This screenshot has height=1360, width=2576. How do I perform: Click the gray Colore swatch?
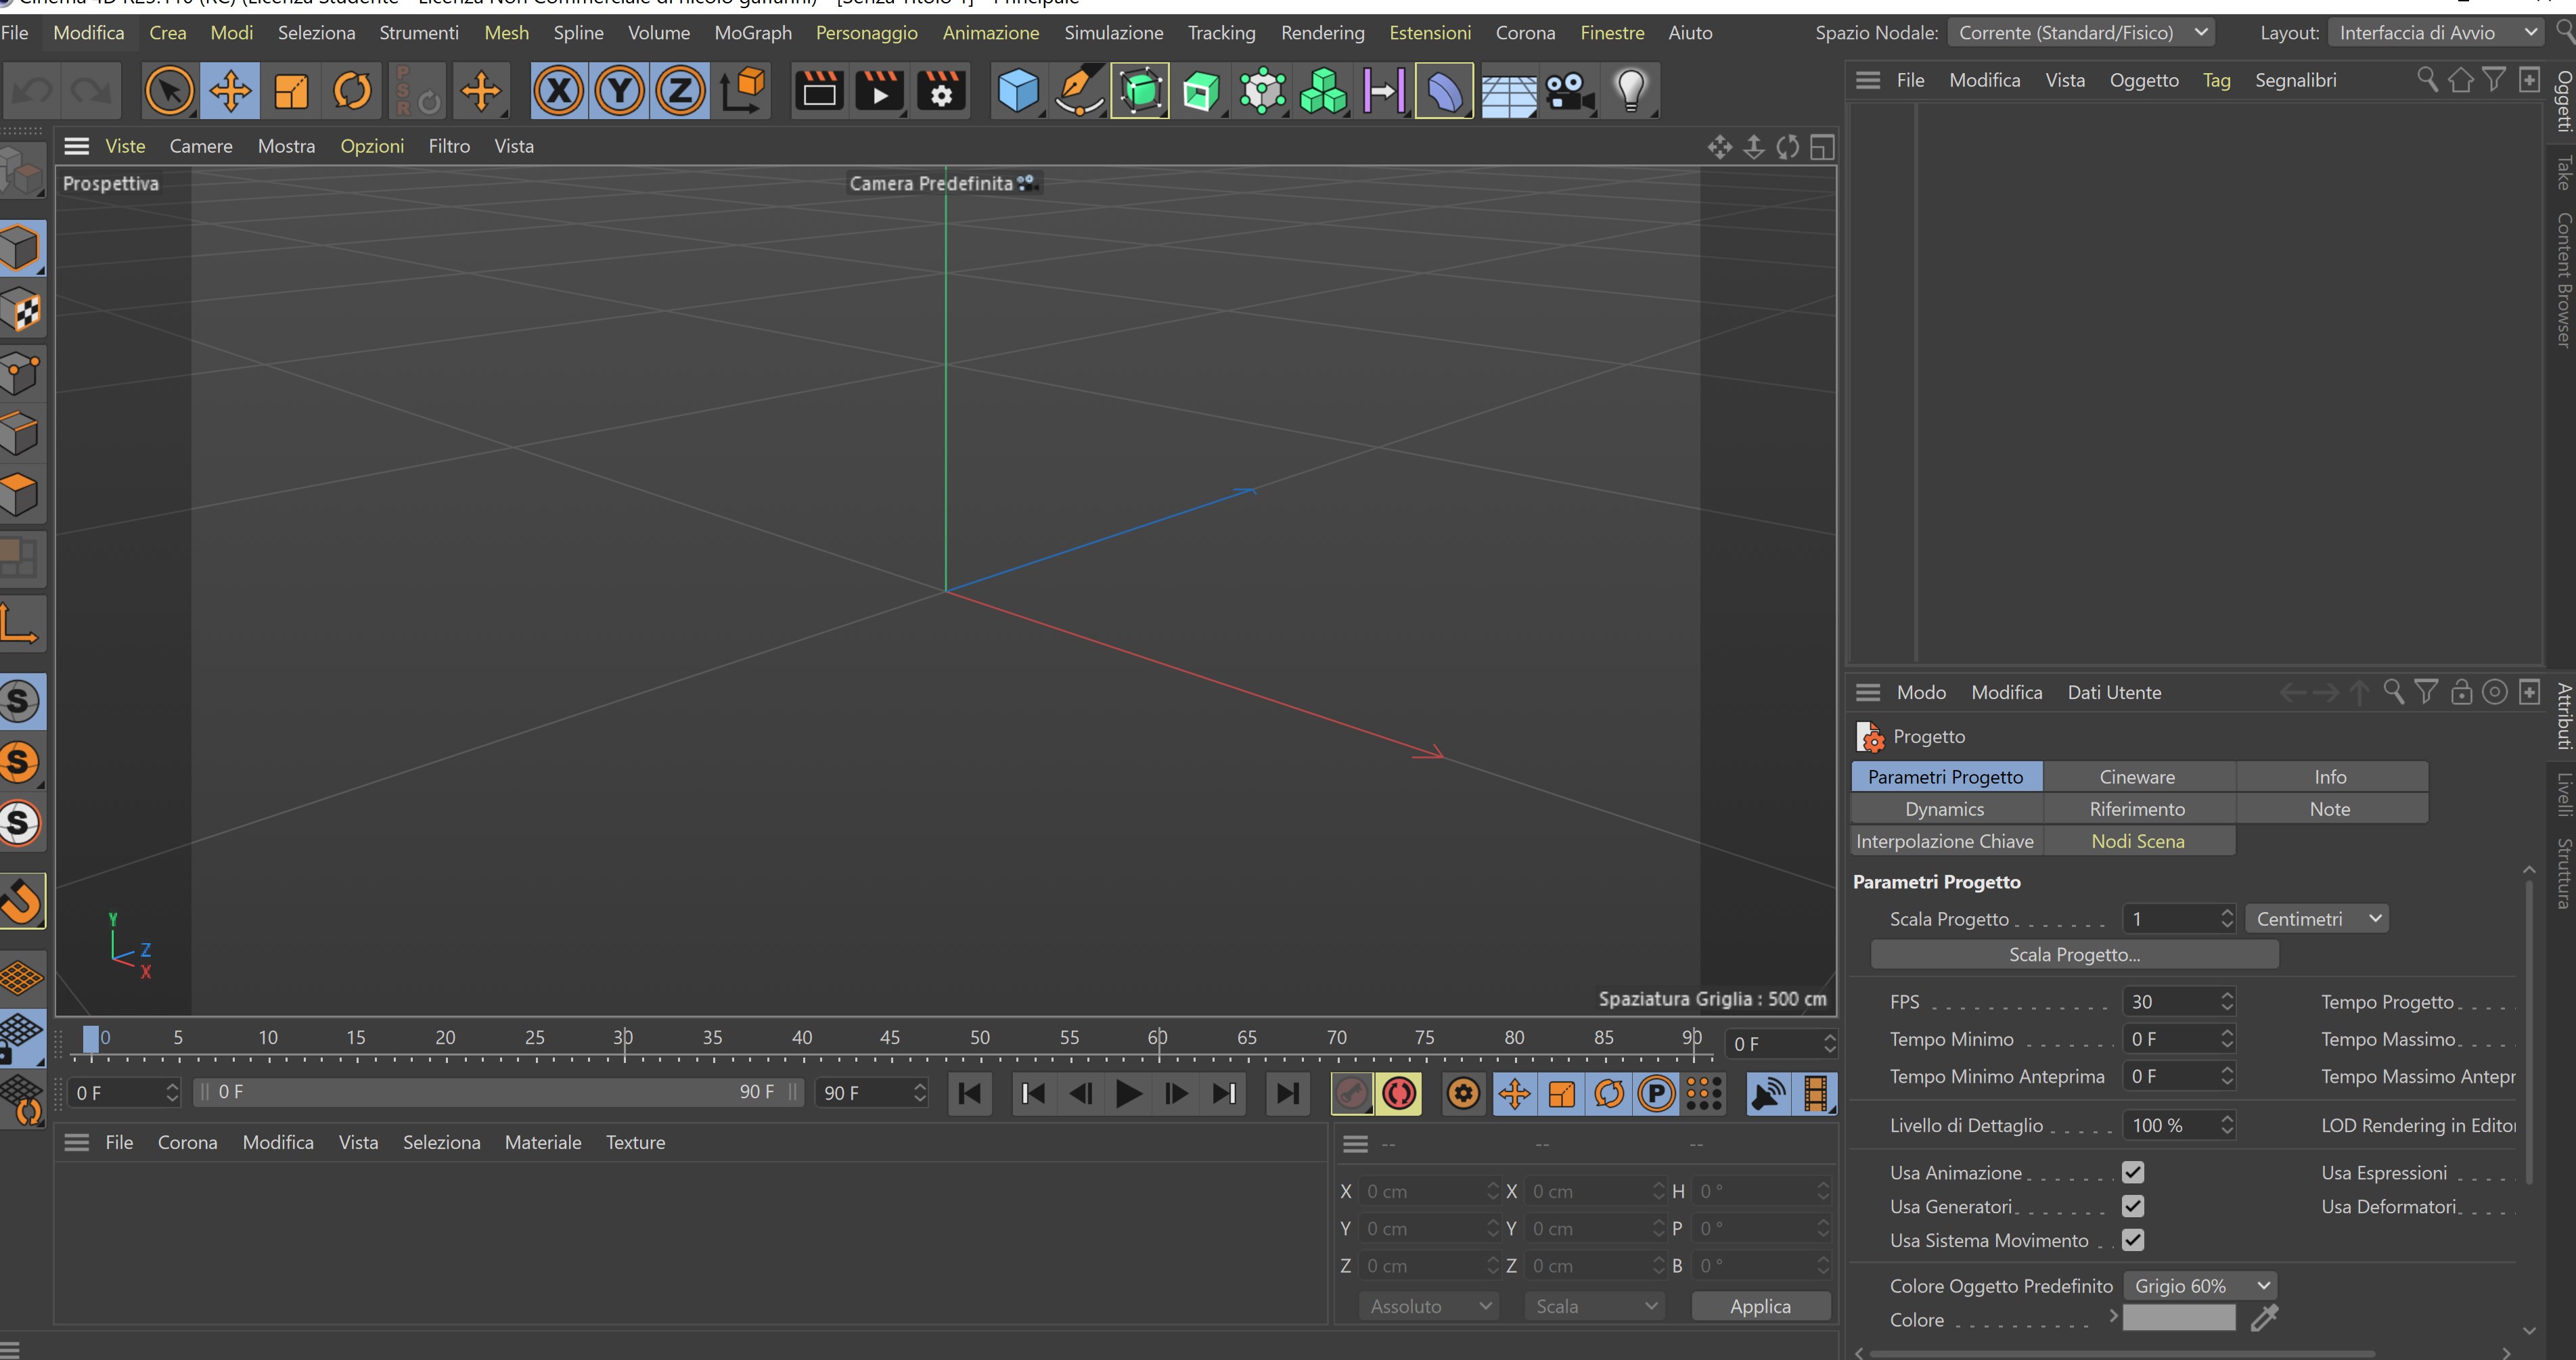pyautogui.click(x=2178, y=1319)
